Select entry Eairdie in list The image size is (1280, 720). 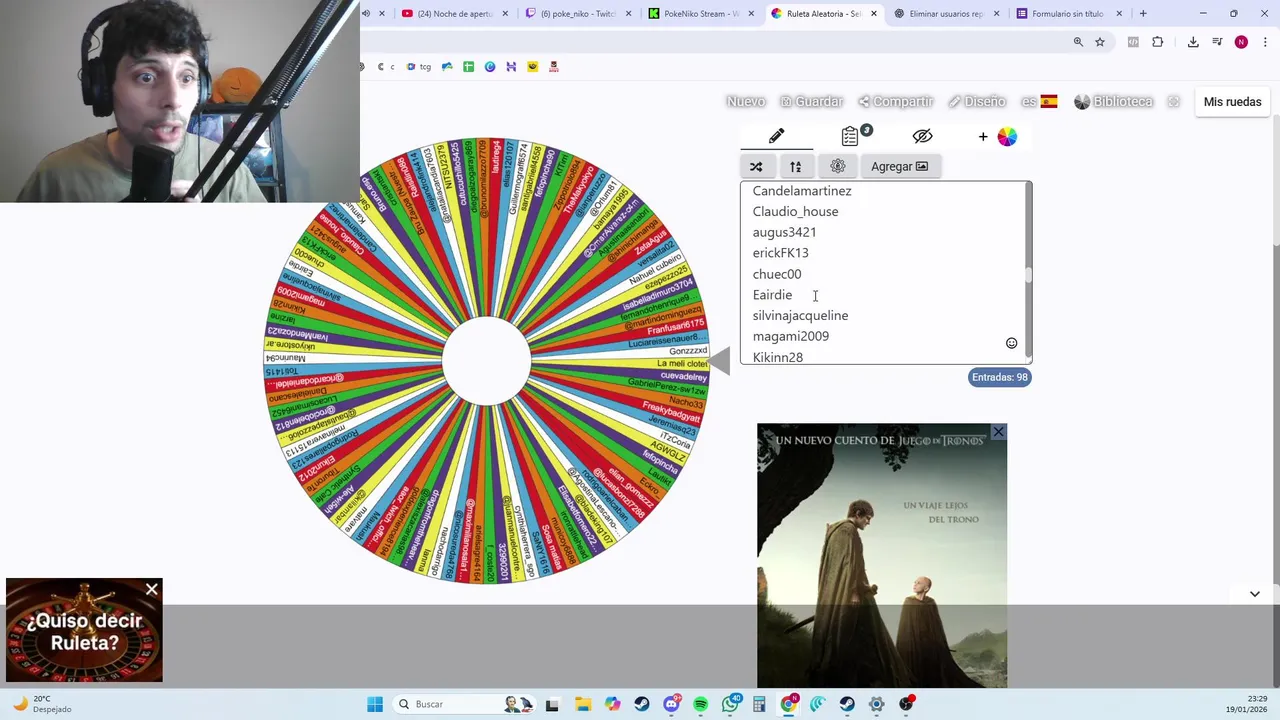click(772, 295)
